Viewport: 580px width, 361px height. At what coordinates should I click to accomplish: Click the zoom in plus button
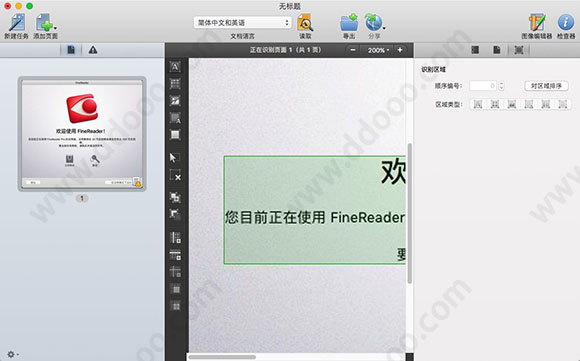[400, 50]
